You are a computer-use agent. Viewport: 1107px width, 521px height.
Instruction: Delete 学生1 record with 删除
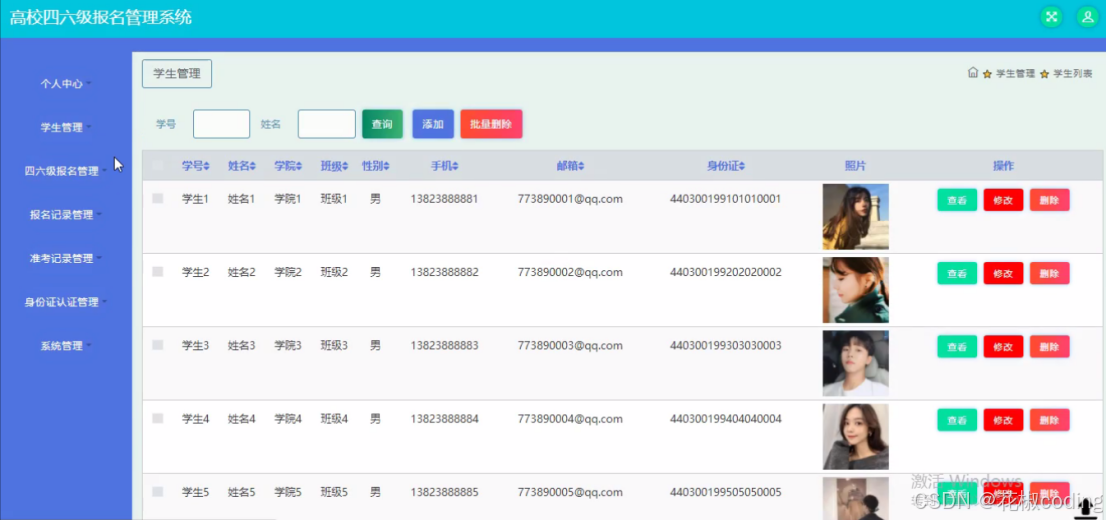pos(1050,200)
